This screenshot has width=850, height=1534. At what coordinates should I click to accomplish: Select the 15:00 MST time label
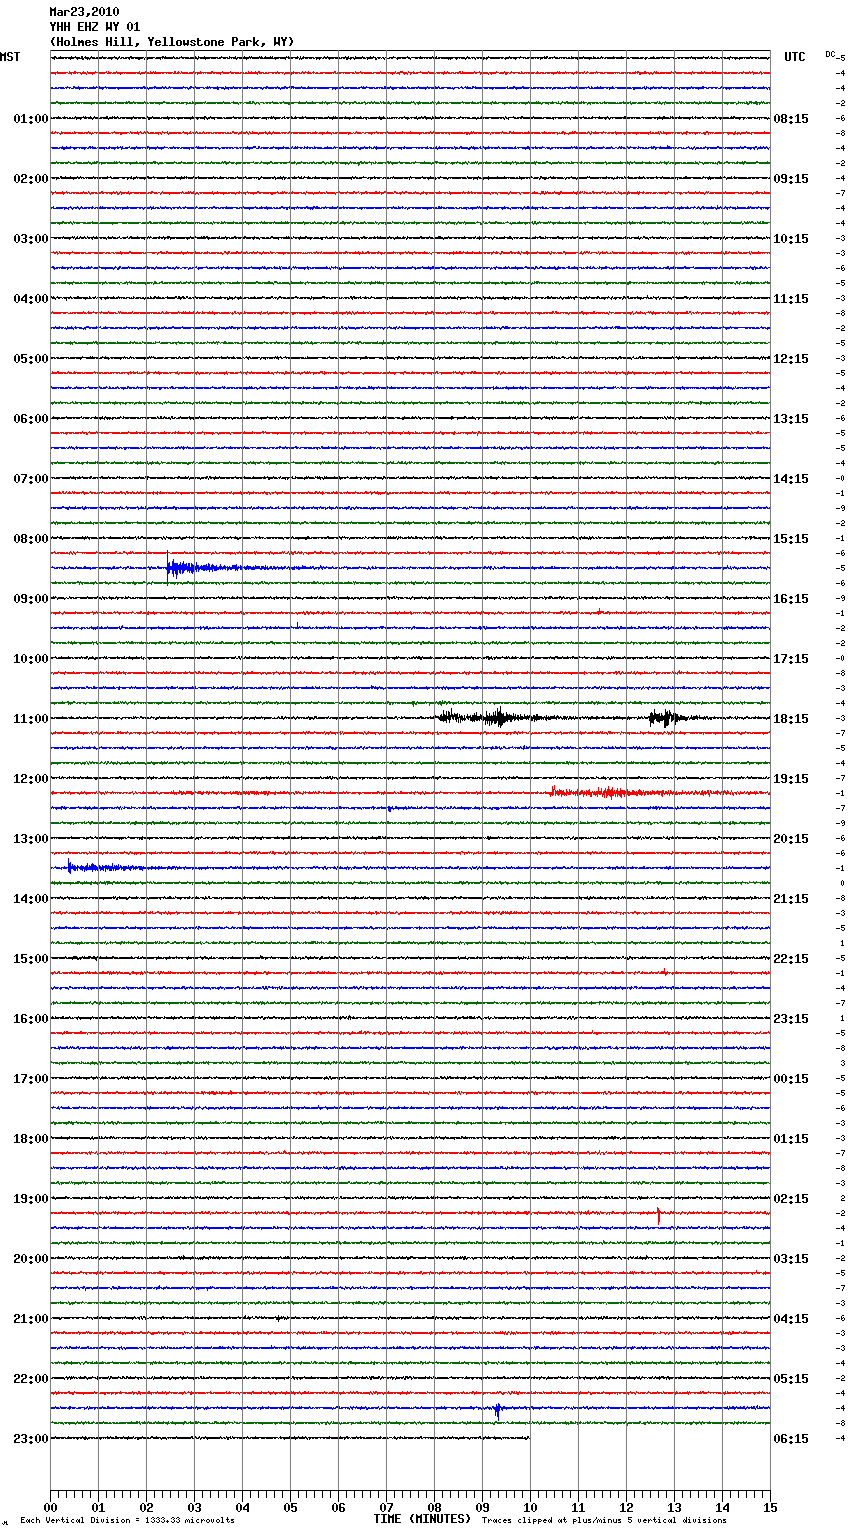(31, 959)
